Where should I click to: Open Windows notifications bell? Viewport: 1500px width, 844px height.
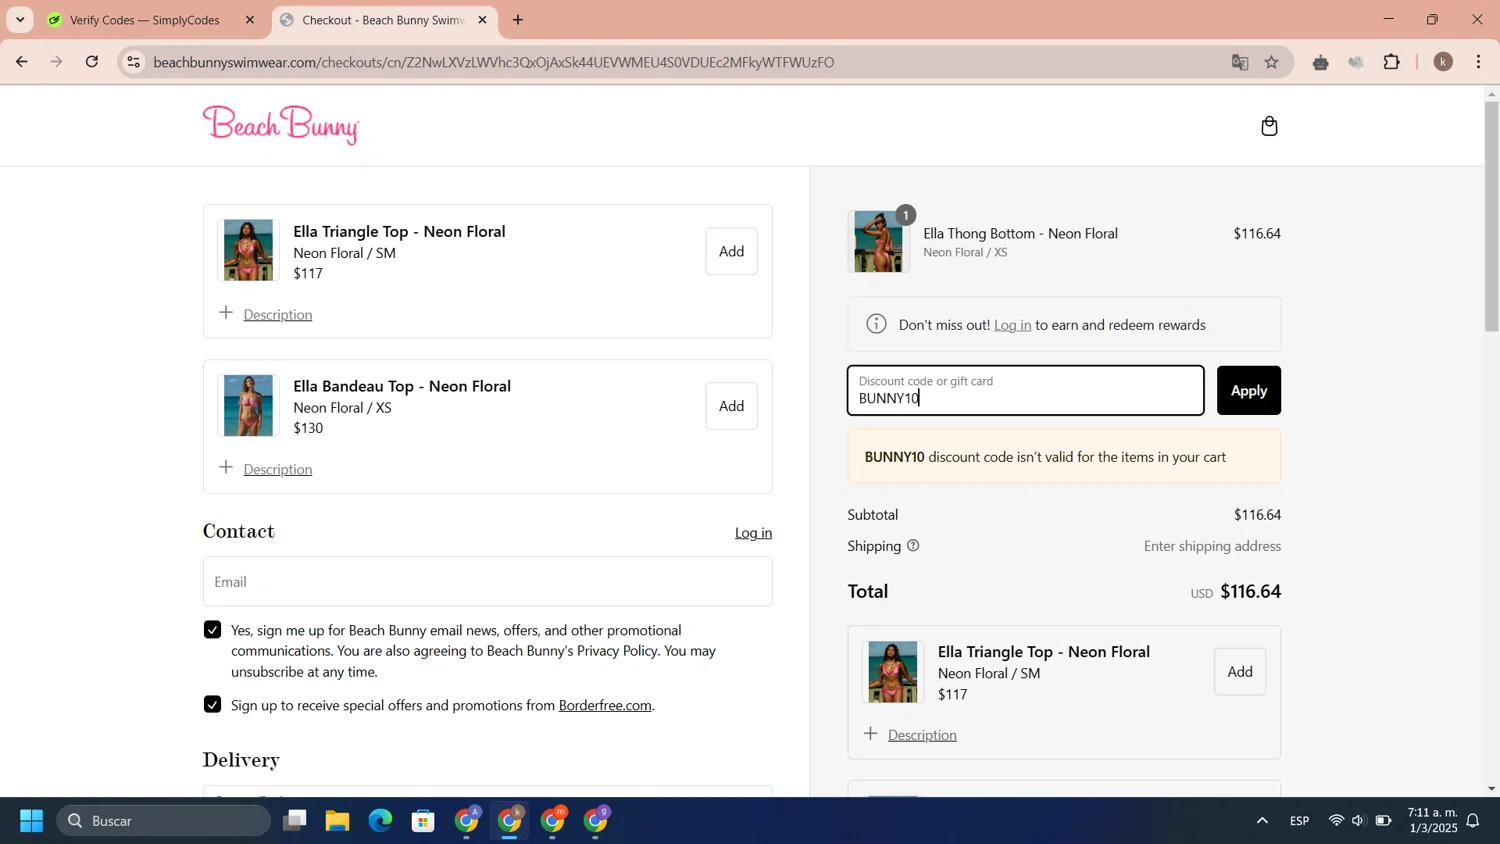pyautogui.click(x=1473, y=821)
